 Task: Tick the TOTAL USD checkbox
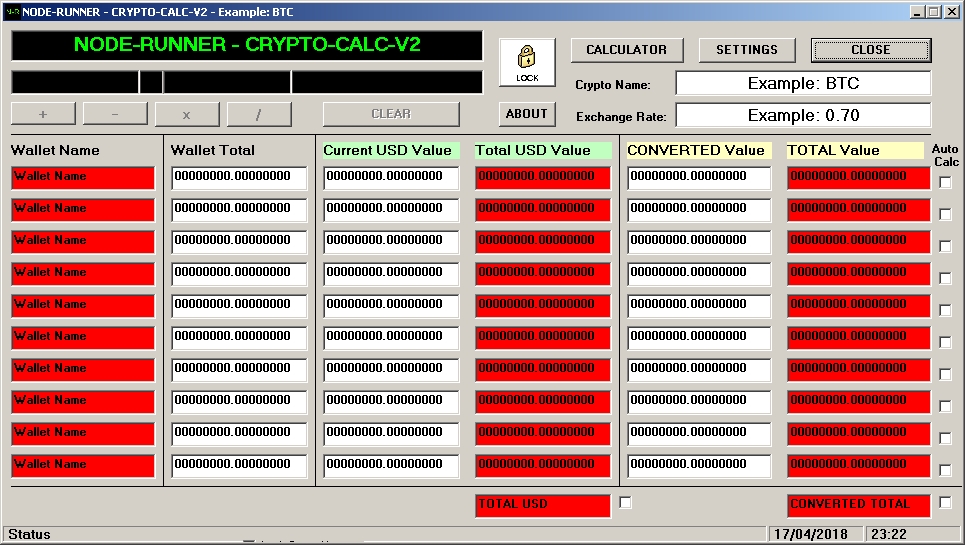coord(625,503)
